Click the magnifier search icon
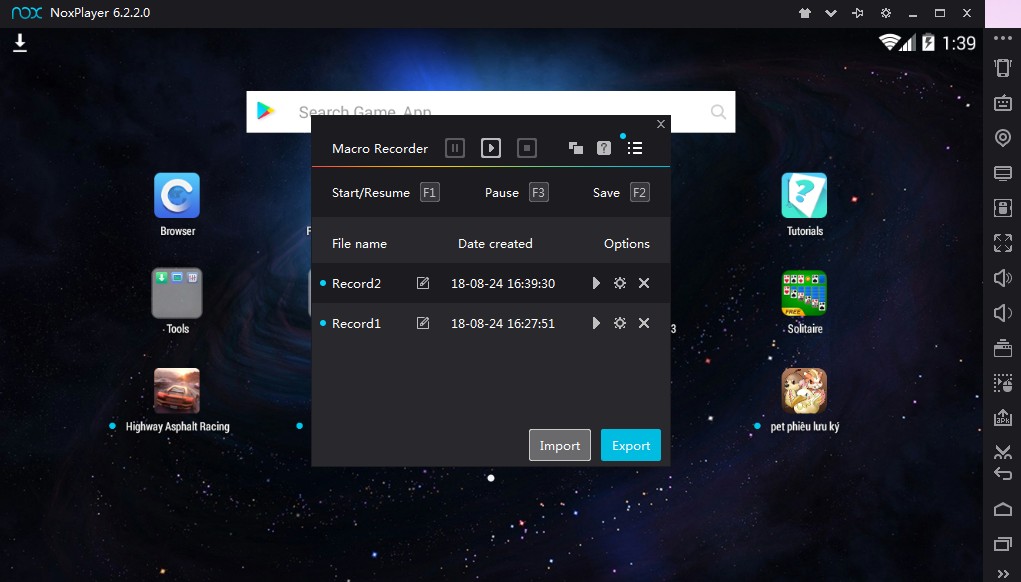1021x582 pixels. tap(718, 112)
